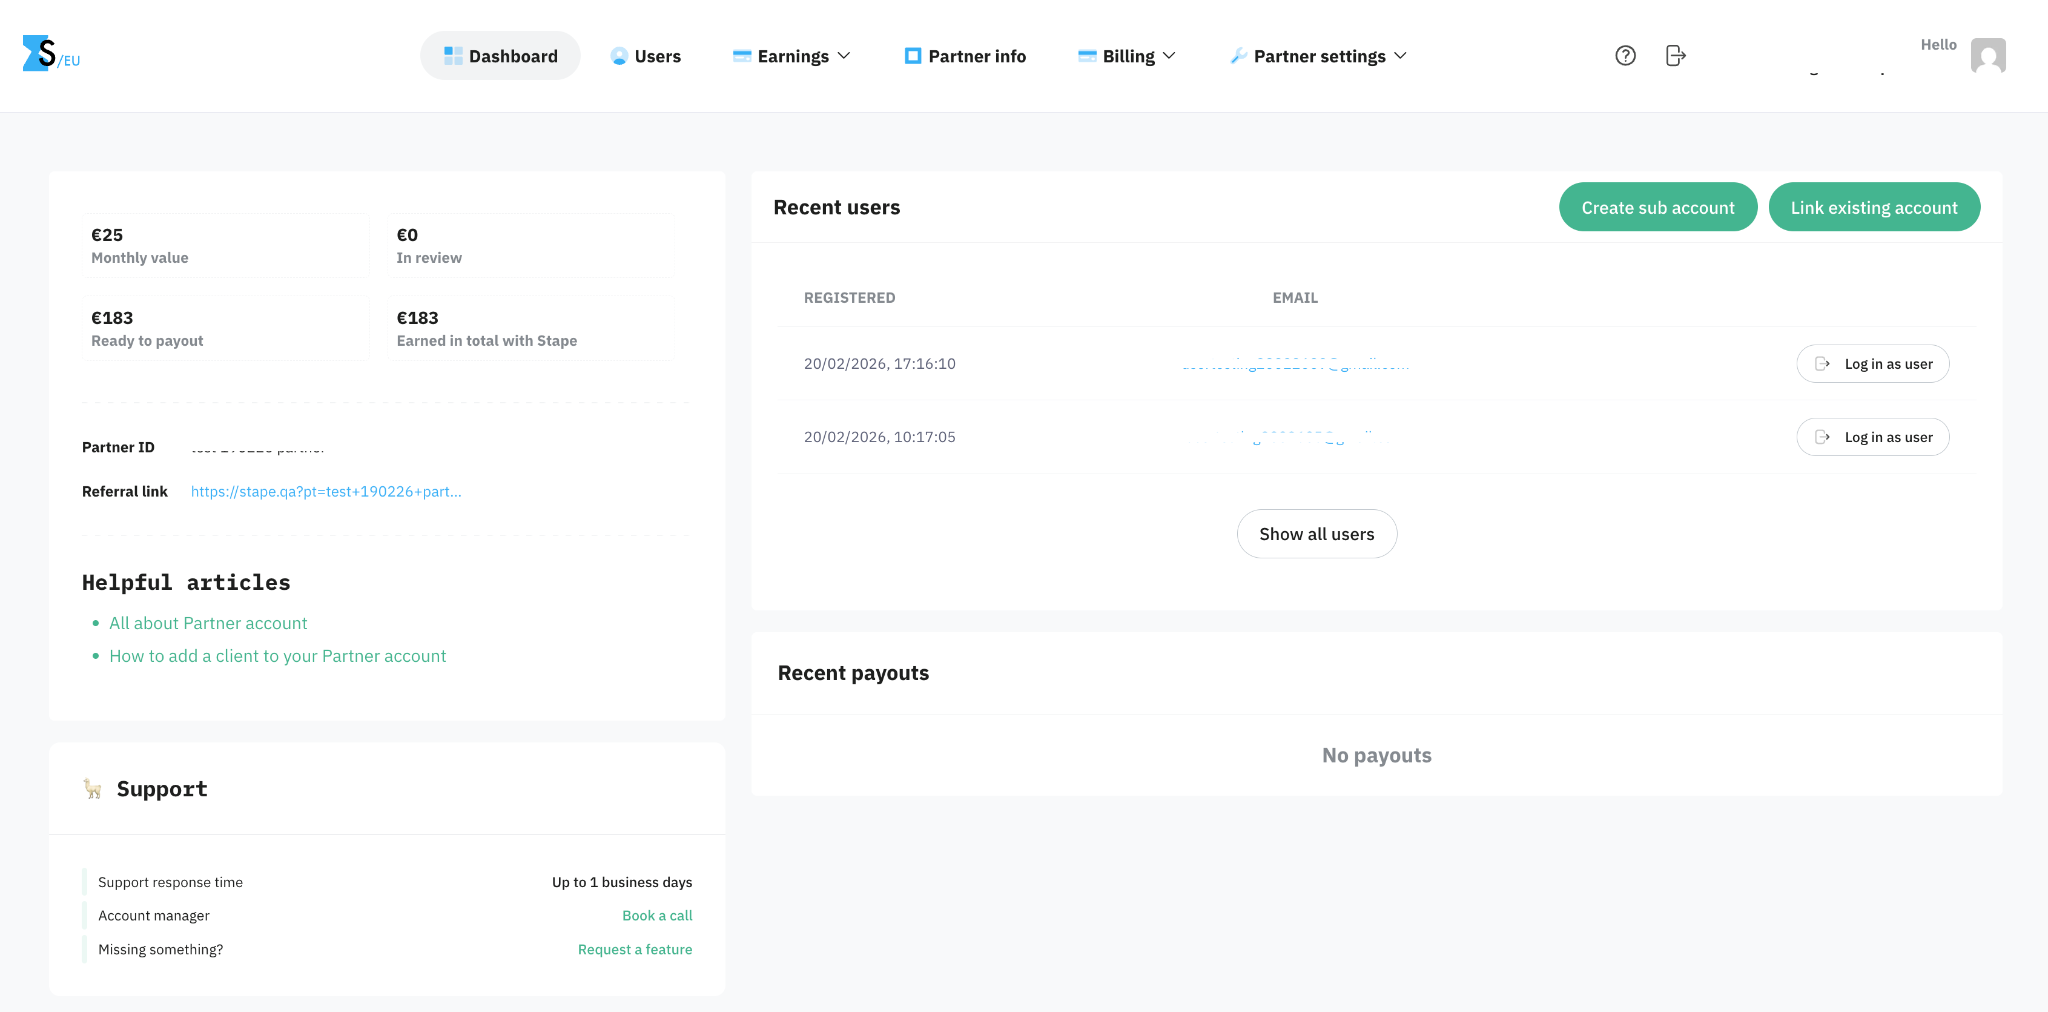
Task: Expand the Billing dropdown chevron
Action: pos(1169,56)
